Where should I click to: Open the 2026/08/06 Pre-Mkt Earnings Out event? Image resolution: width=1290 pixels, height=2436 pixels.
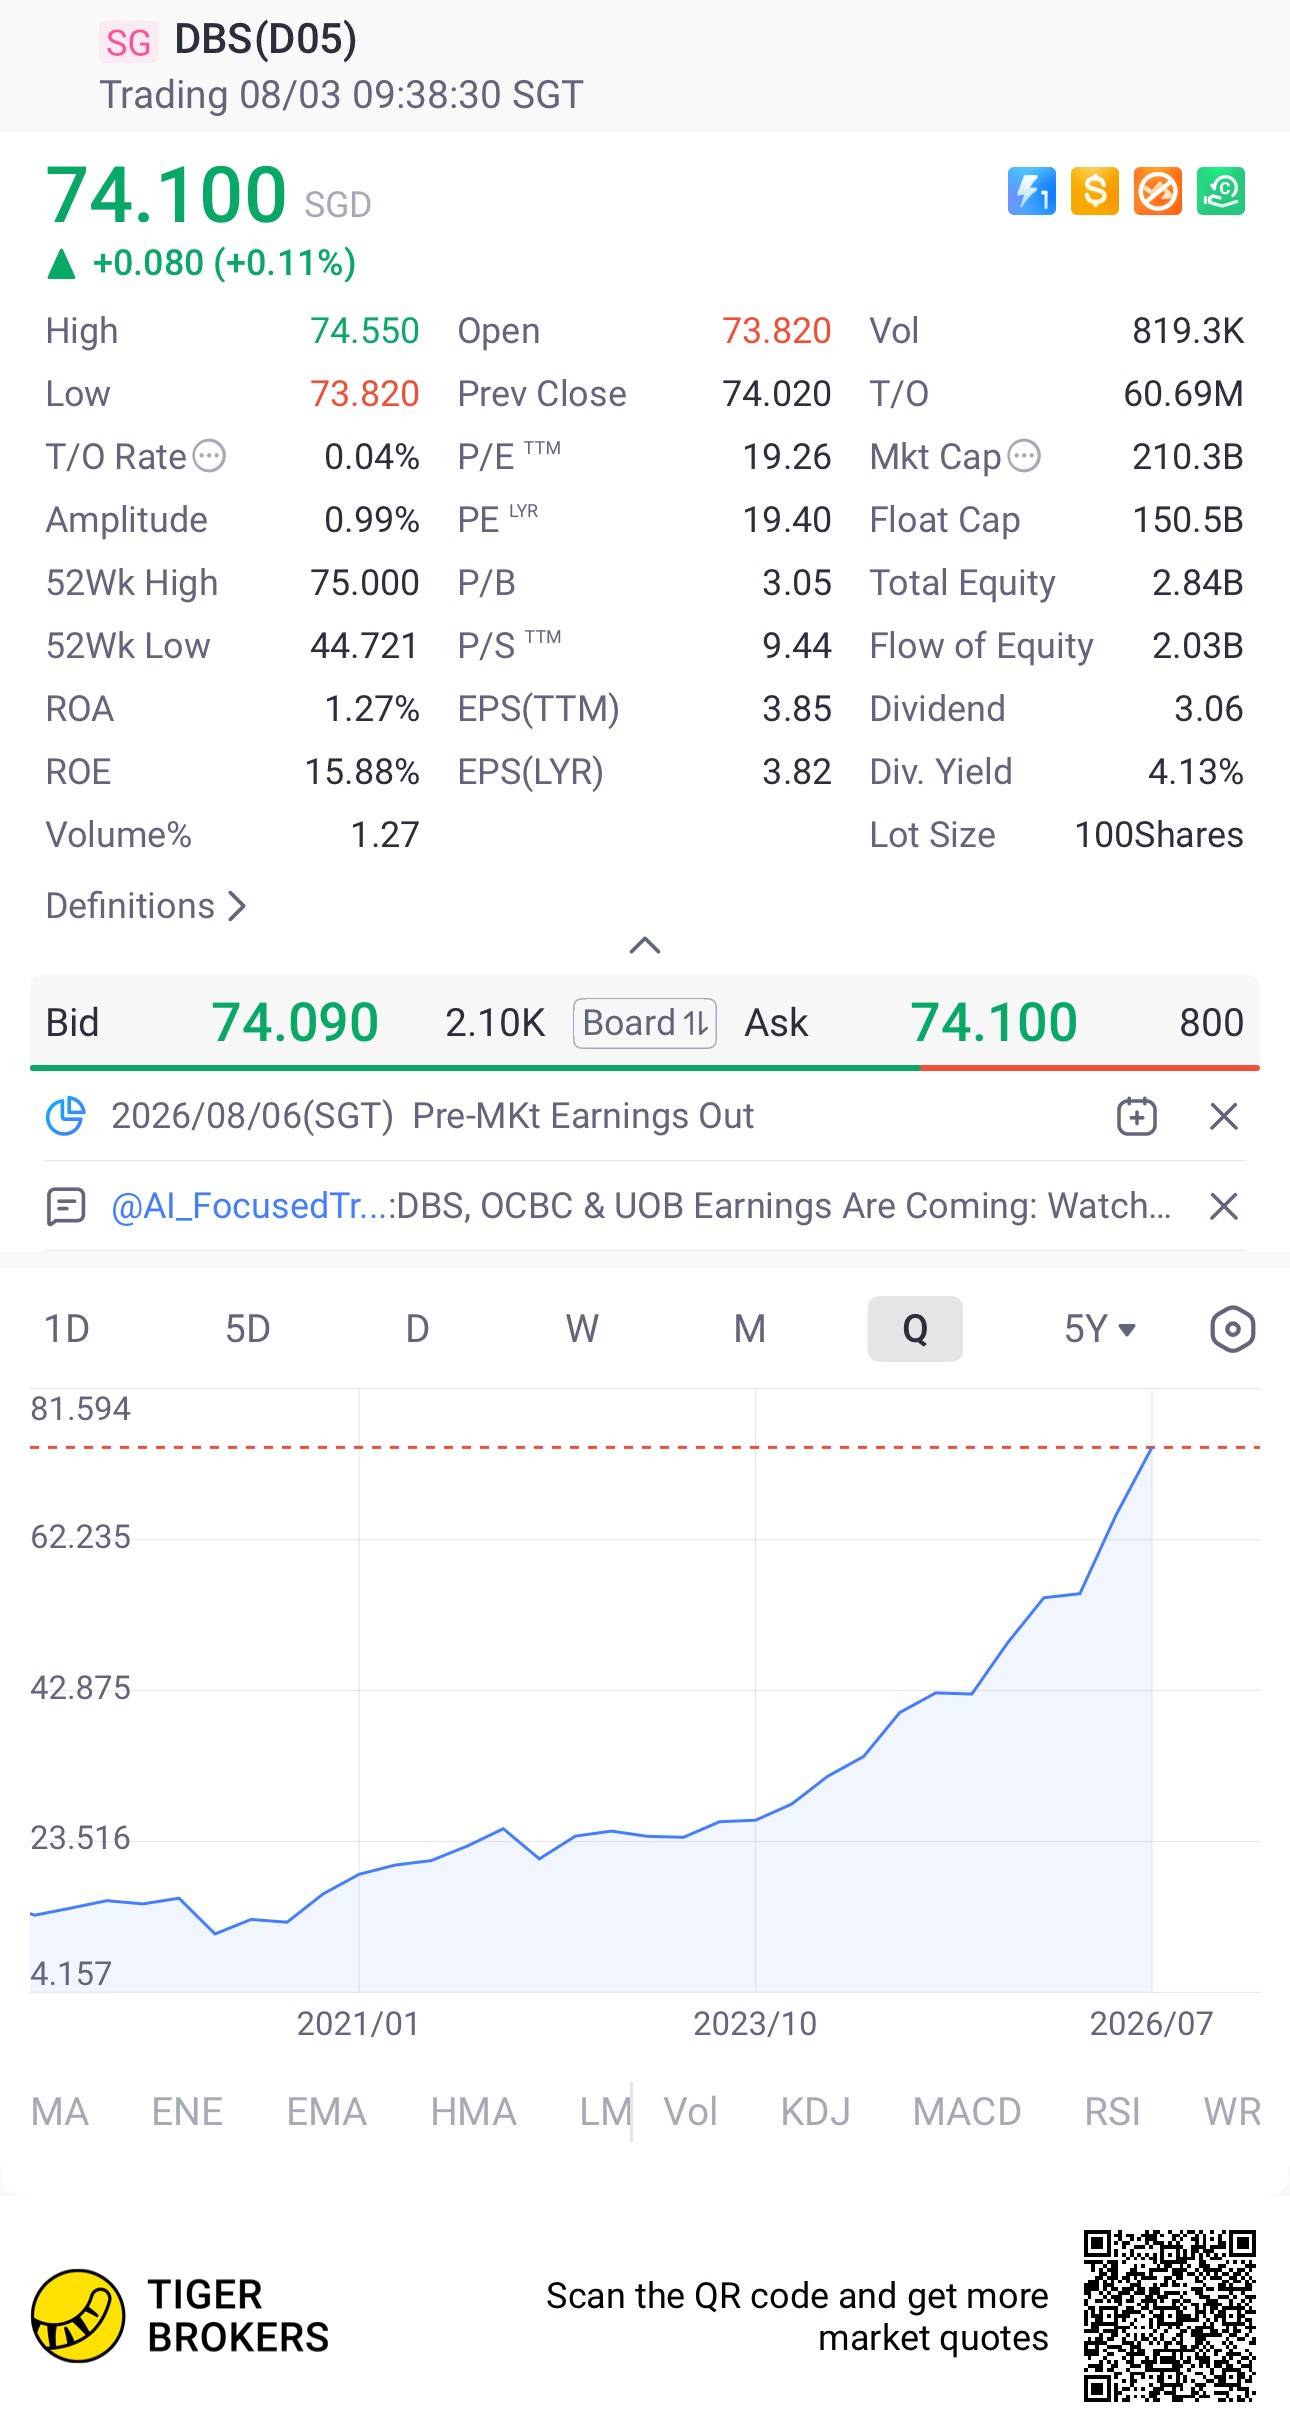[x=432, y=1116]
